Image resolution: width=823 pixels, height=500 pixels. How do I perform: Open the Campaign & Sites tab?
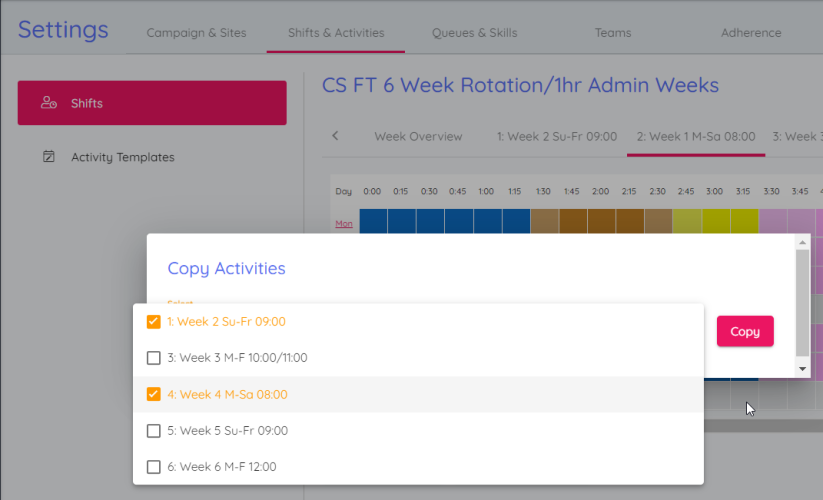coord(196,33)
